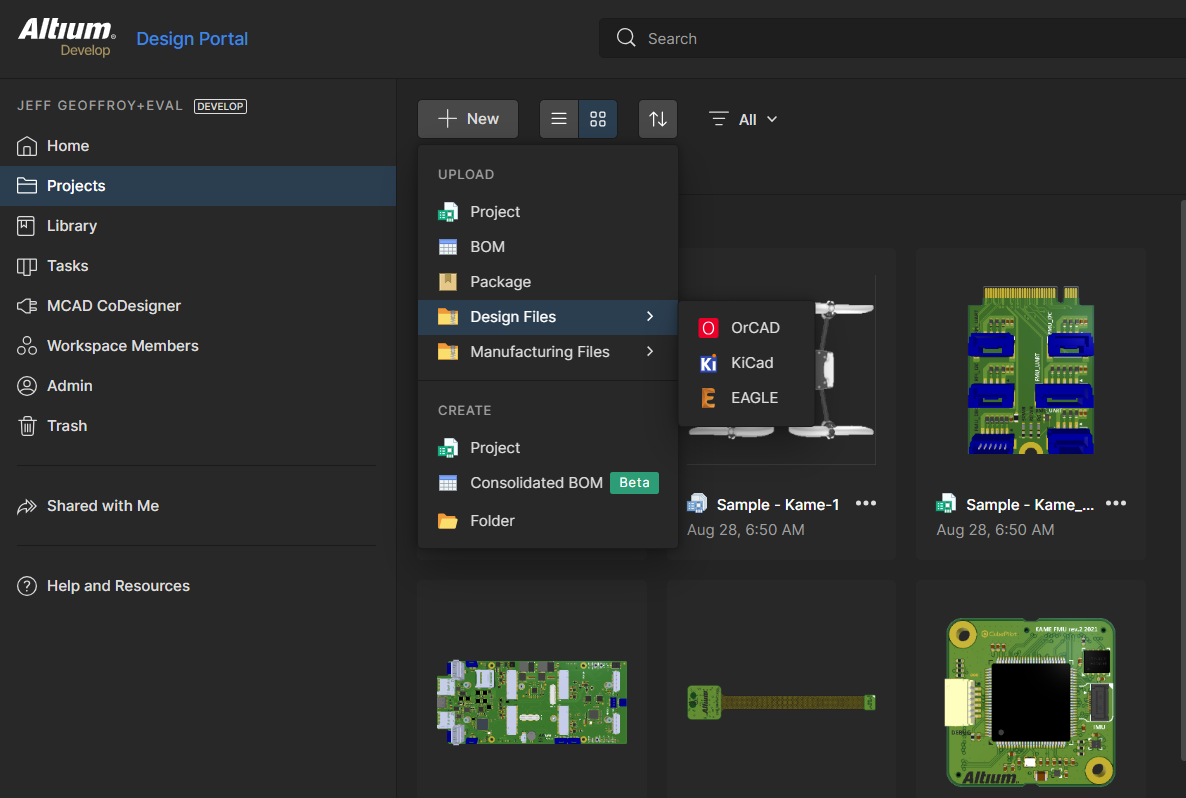
Task: Open MCAD CoDesigner page
Action: [113, 306]
